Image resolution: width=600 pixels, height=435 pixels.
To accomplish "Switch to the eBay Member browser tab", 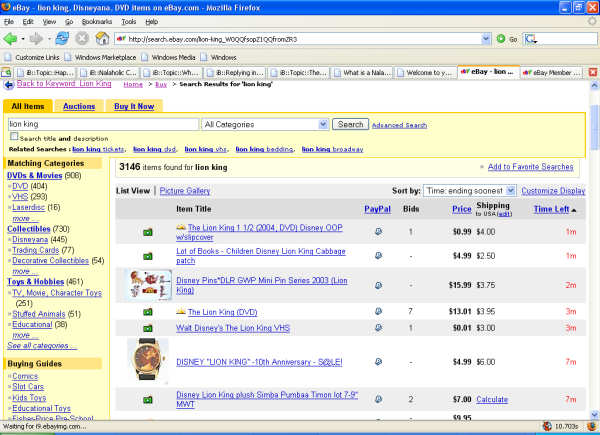I will 551,72.
